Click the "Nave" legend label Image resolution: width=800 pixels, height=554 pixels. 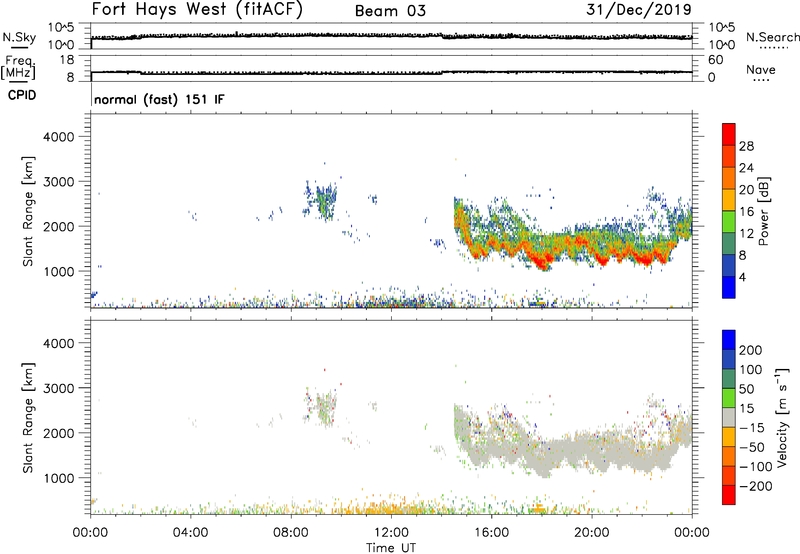tap(760, 70)
